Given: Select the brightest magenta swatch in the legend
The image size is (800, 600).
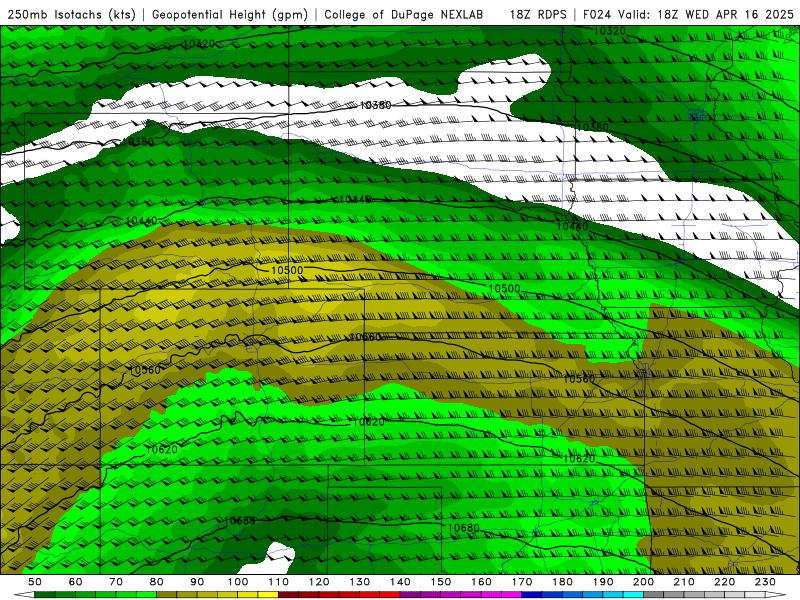Looking at the screenshot, I should (511, 594).
